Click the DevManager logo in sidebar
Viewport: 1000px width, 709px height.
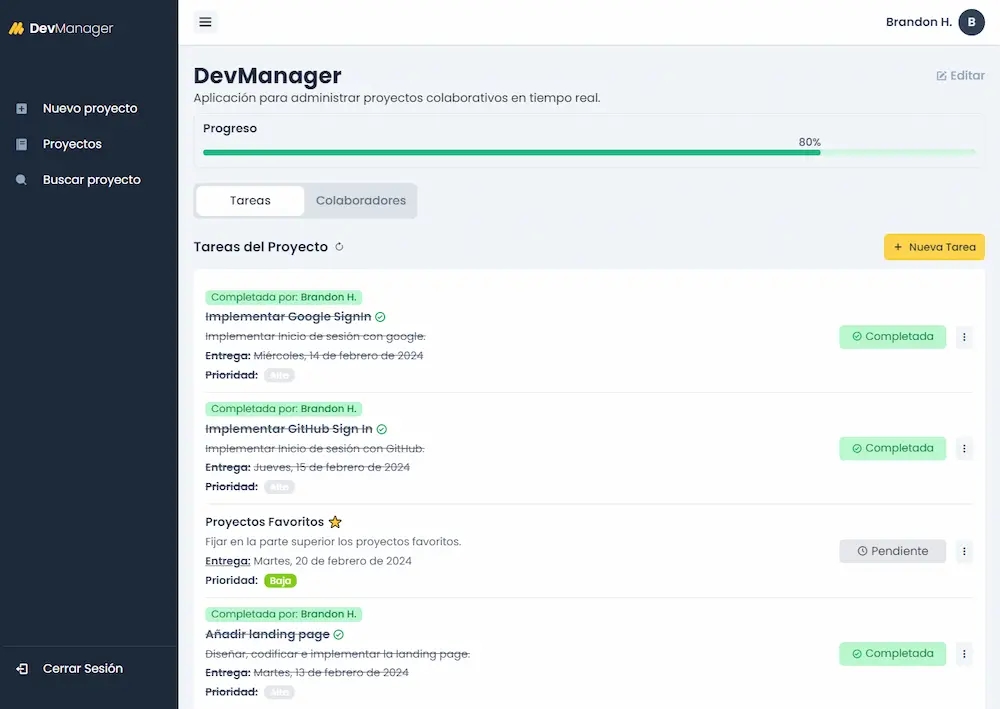pos(61,29)
